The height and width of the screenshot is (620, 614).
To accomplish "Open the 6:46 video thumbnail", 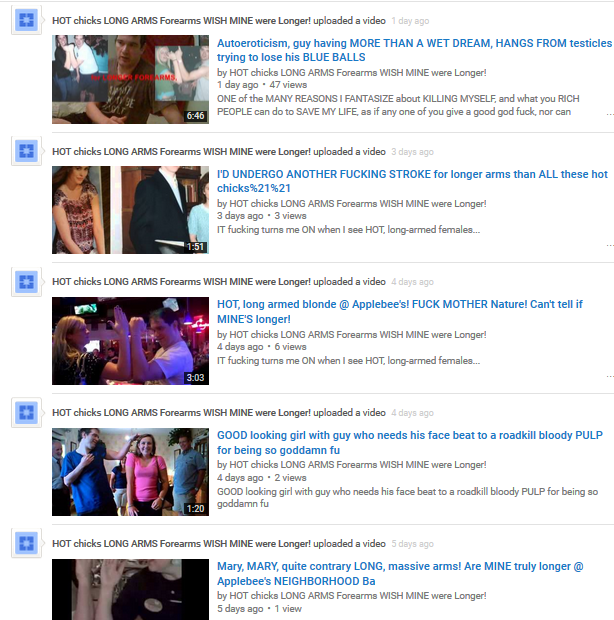I will [130, 79].
